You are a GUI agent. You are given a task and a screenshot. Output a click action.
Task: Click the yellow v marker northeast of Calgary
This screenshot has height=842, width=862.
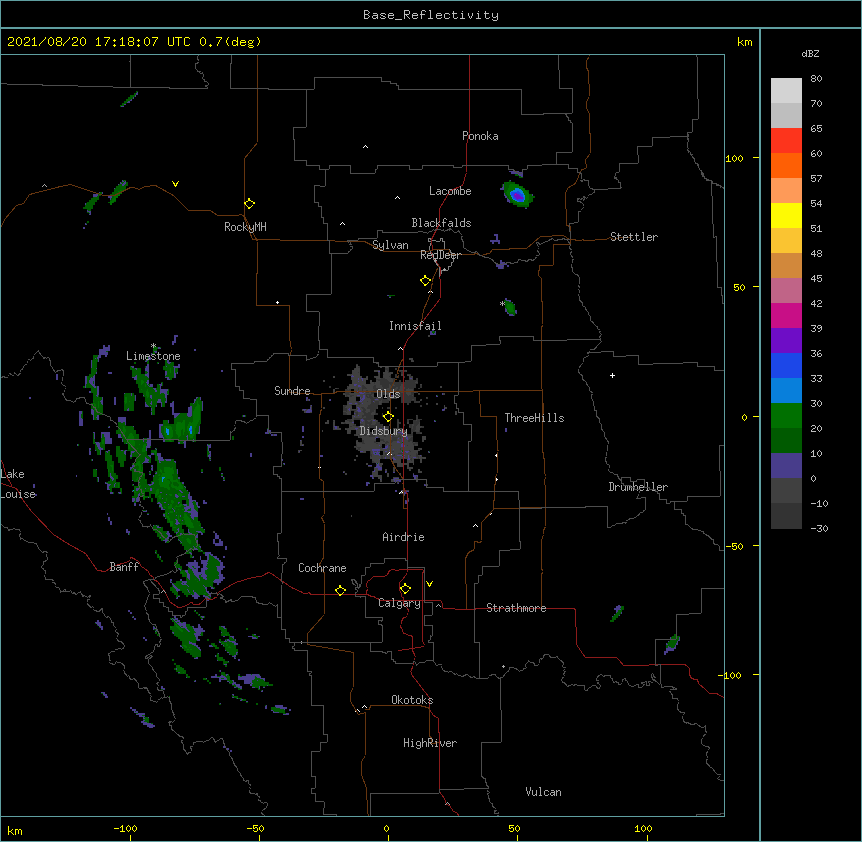429,584
